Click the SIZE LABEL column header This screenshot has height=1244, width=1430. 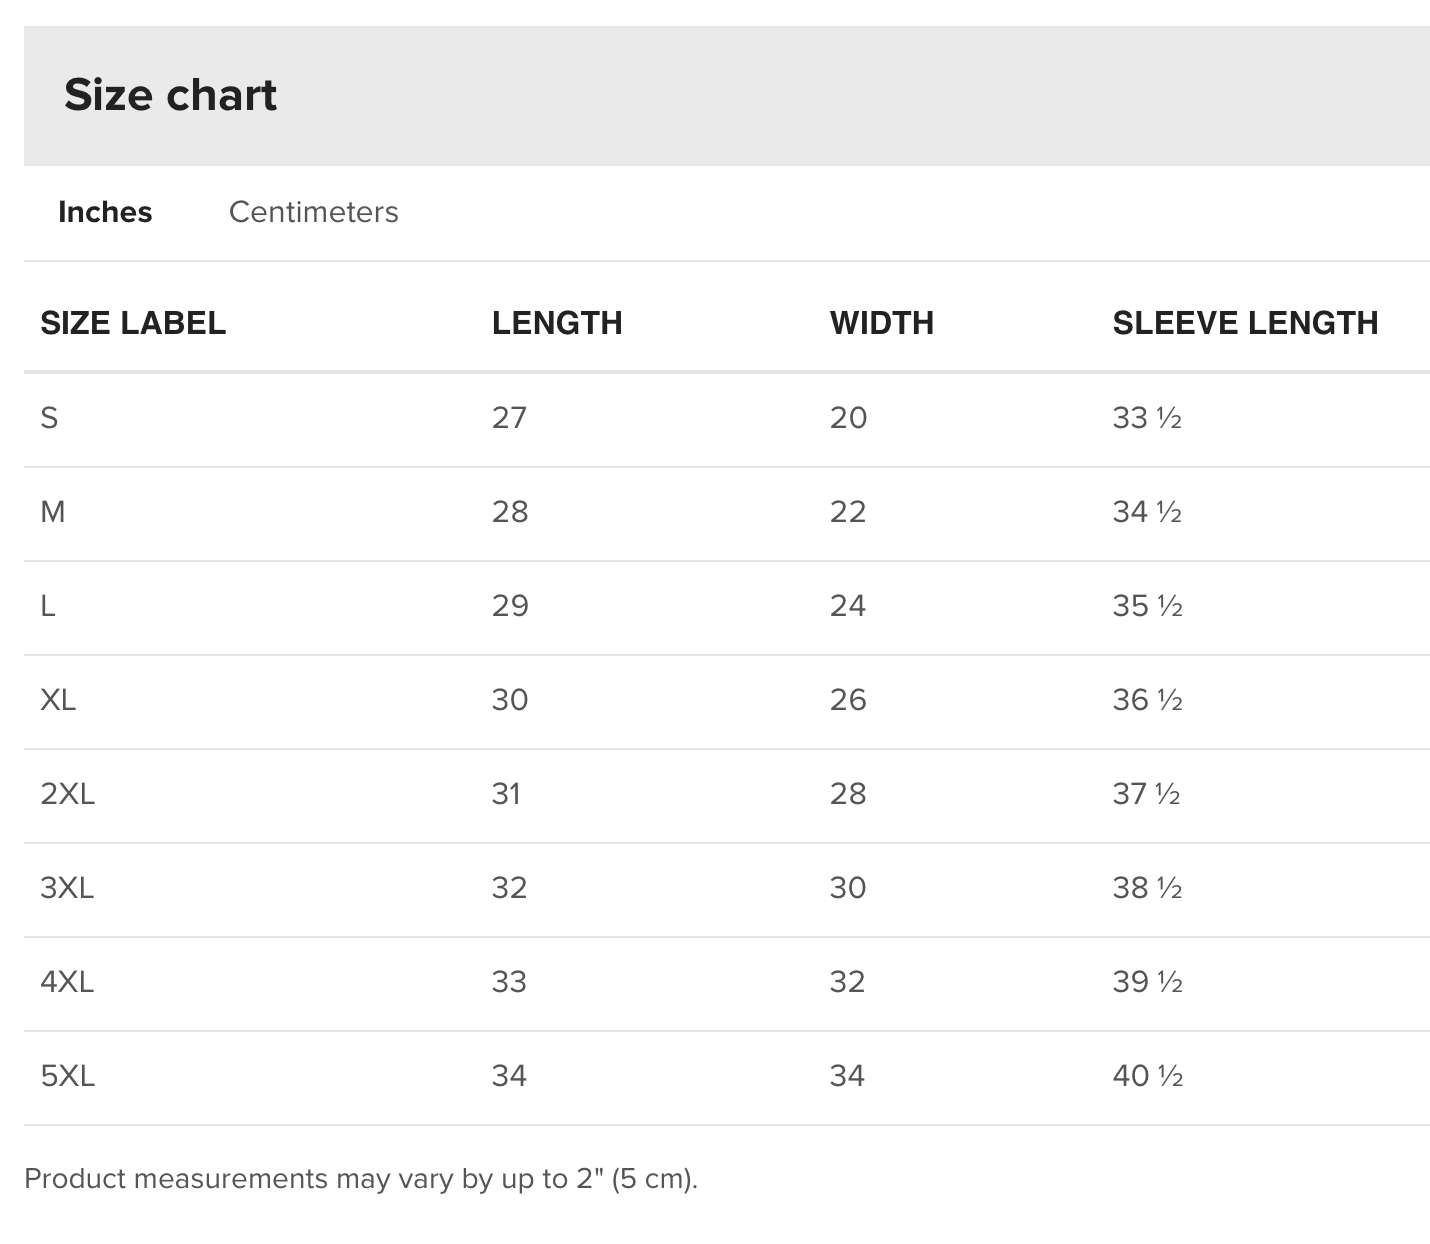click(x=133, y=323)
